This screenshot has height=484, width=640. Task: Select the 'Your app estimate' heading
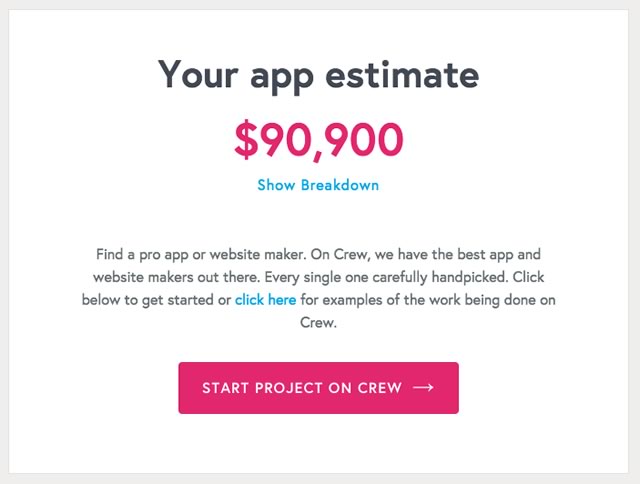[x=318, y=75]
